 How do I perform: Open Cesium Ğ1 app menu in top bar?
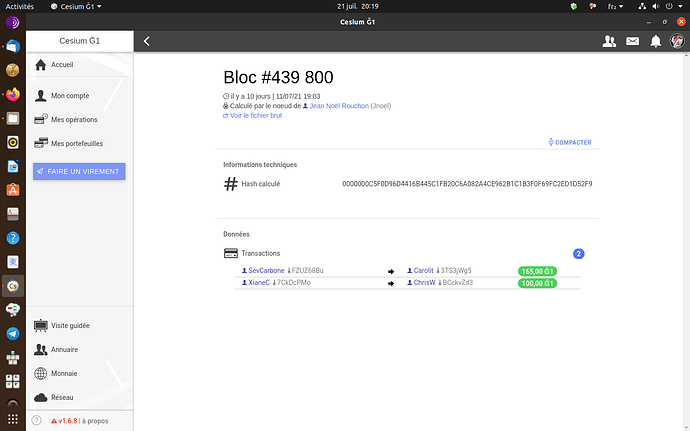click(x=76, y=6)
